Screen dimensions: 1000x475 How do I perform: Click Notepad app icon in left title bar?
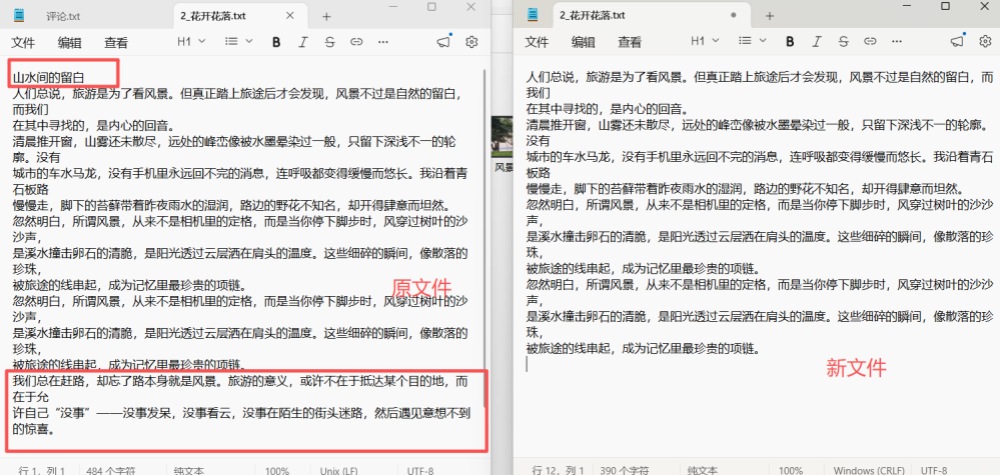20,15
